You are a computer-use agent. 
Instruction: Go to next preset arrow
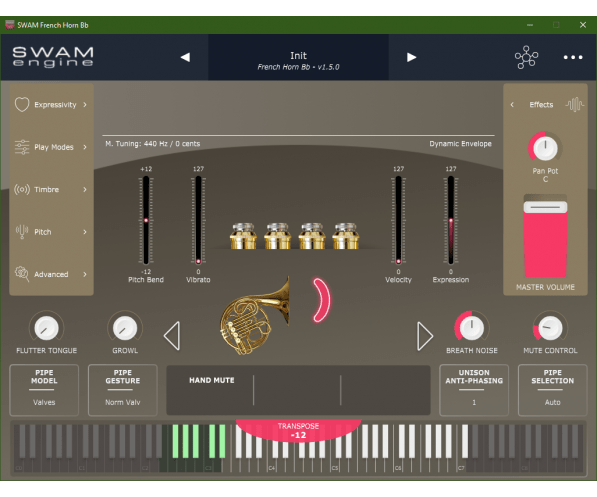pos(411,58)
